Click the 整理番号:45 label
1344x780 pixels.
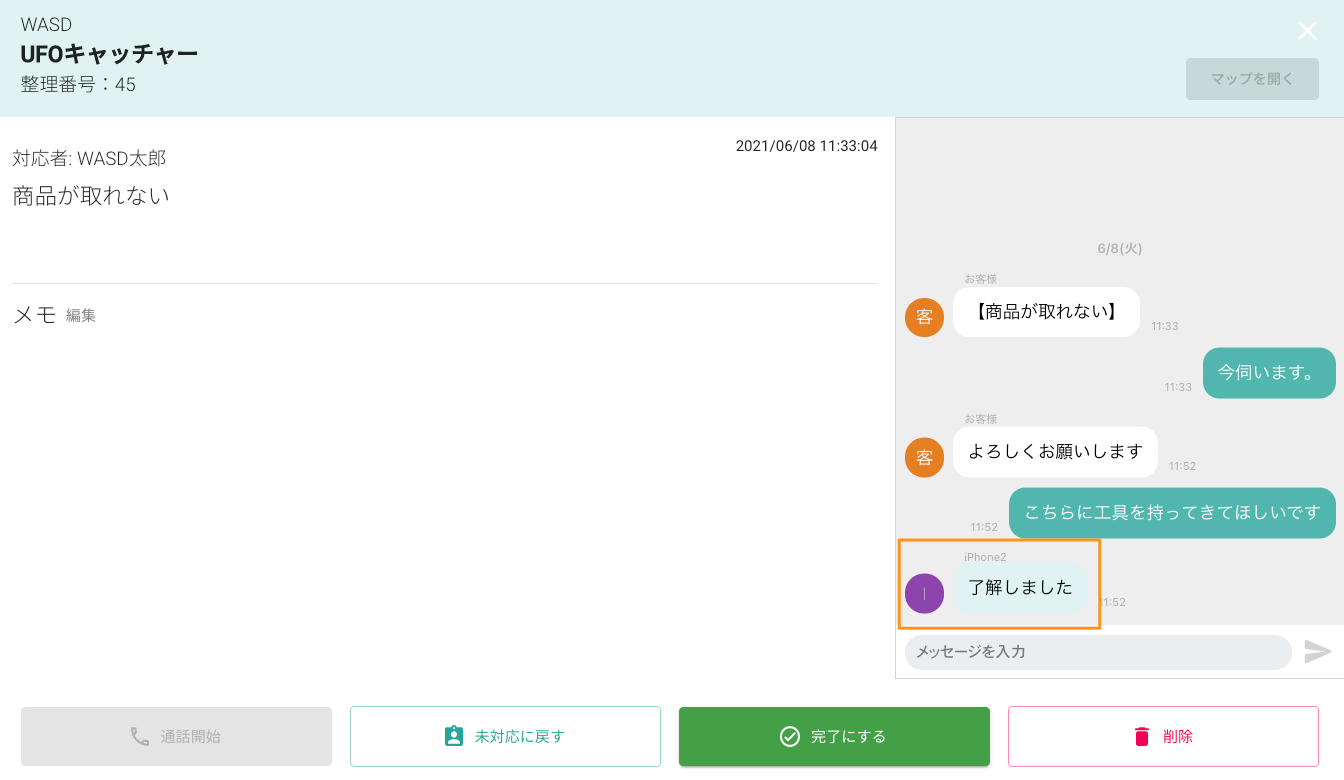(78, 85)
